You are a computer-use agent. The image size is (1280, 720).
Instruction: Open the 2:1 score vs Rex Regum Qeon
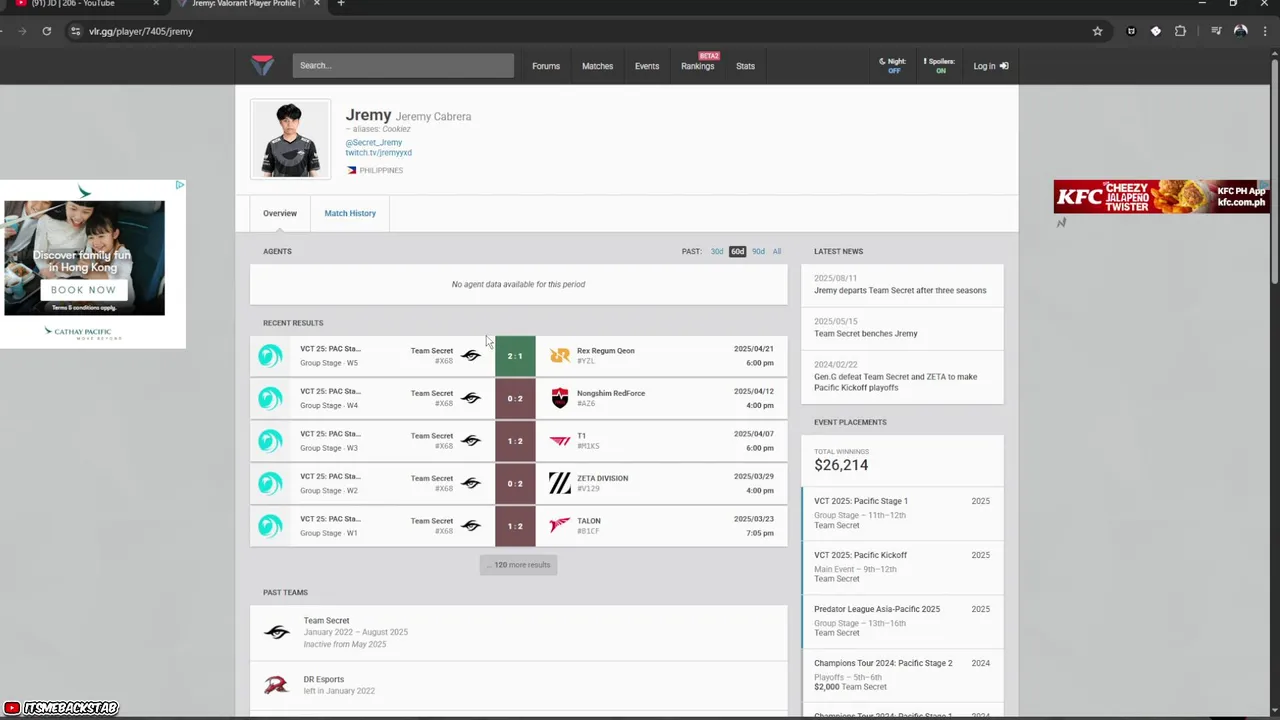(x=515, y=356)
